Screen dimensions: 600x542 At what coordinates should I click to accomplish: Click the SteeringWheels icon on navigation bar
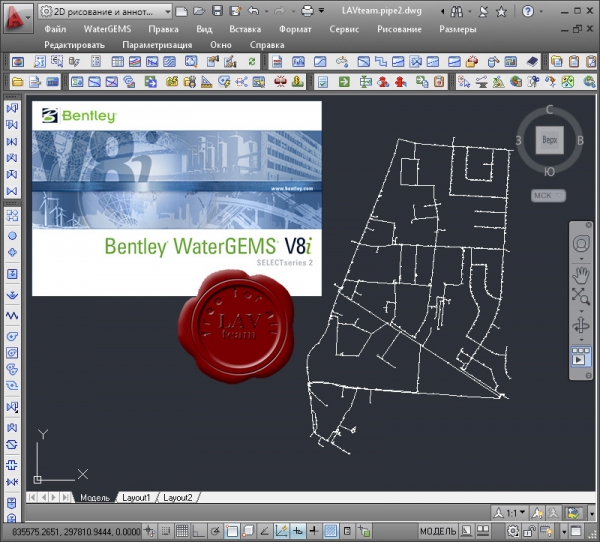pos(581,244)
